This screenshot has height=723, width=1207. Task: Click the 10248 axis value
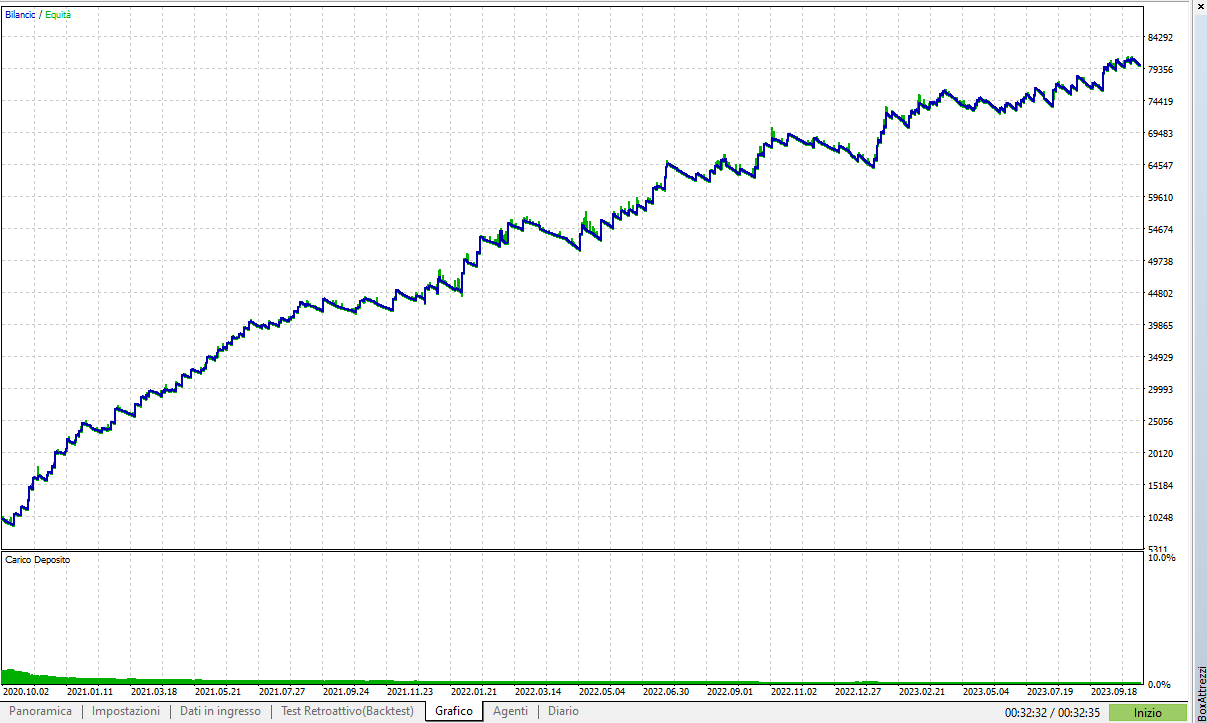[1160, 518]
